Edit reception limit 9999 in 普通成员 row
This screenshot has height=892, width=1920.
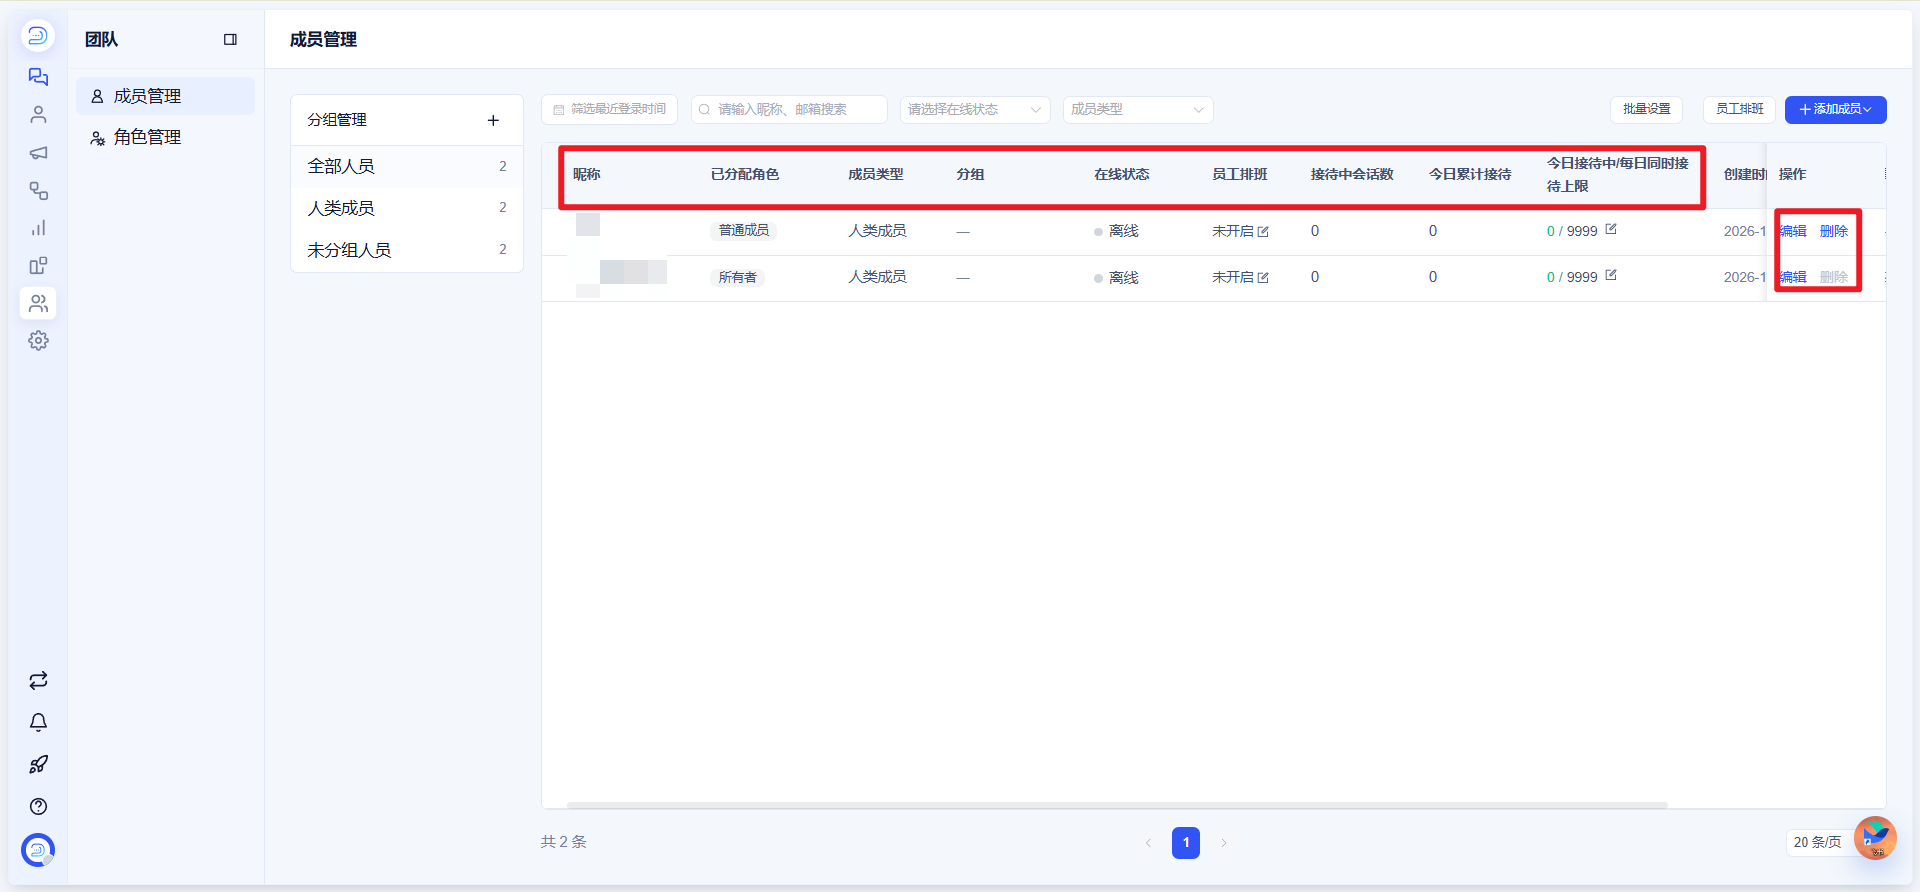[1611, 229]
